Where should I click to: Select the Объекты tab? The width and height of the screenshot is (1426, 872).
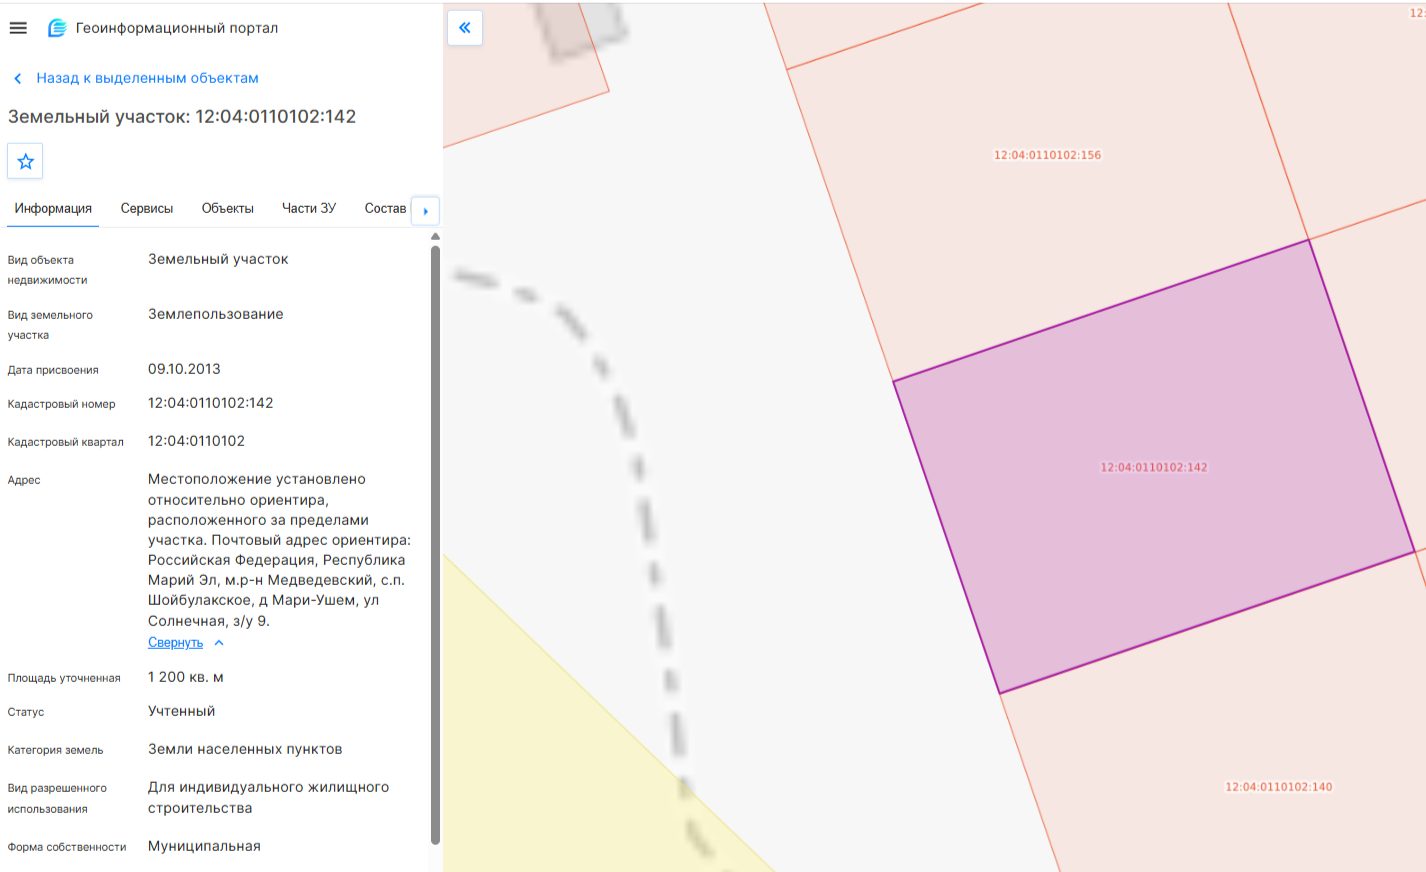pyautogui.click(x=227, y=208)
